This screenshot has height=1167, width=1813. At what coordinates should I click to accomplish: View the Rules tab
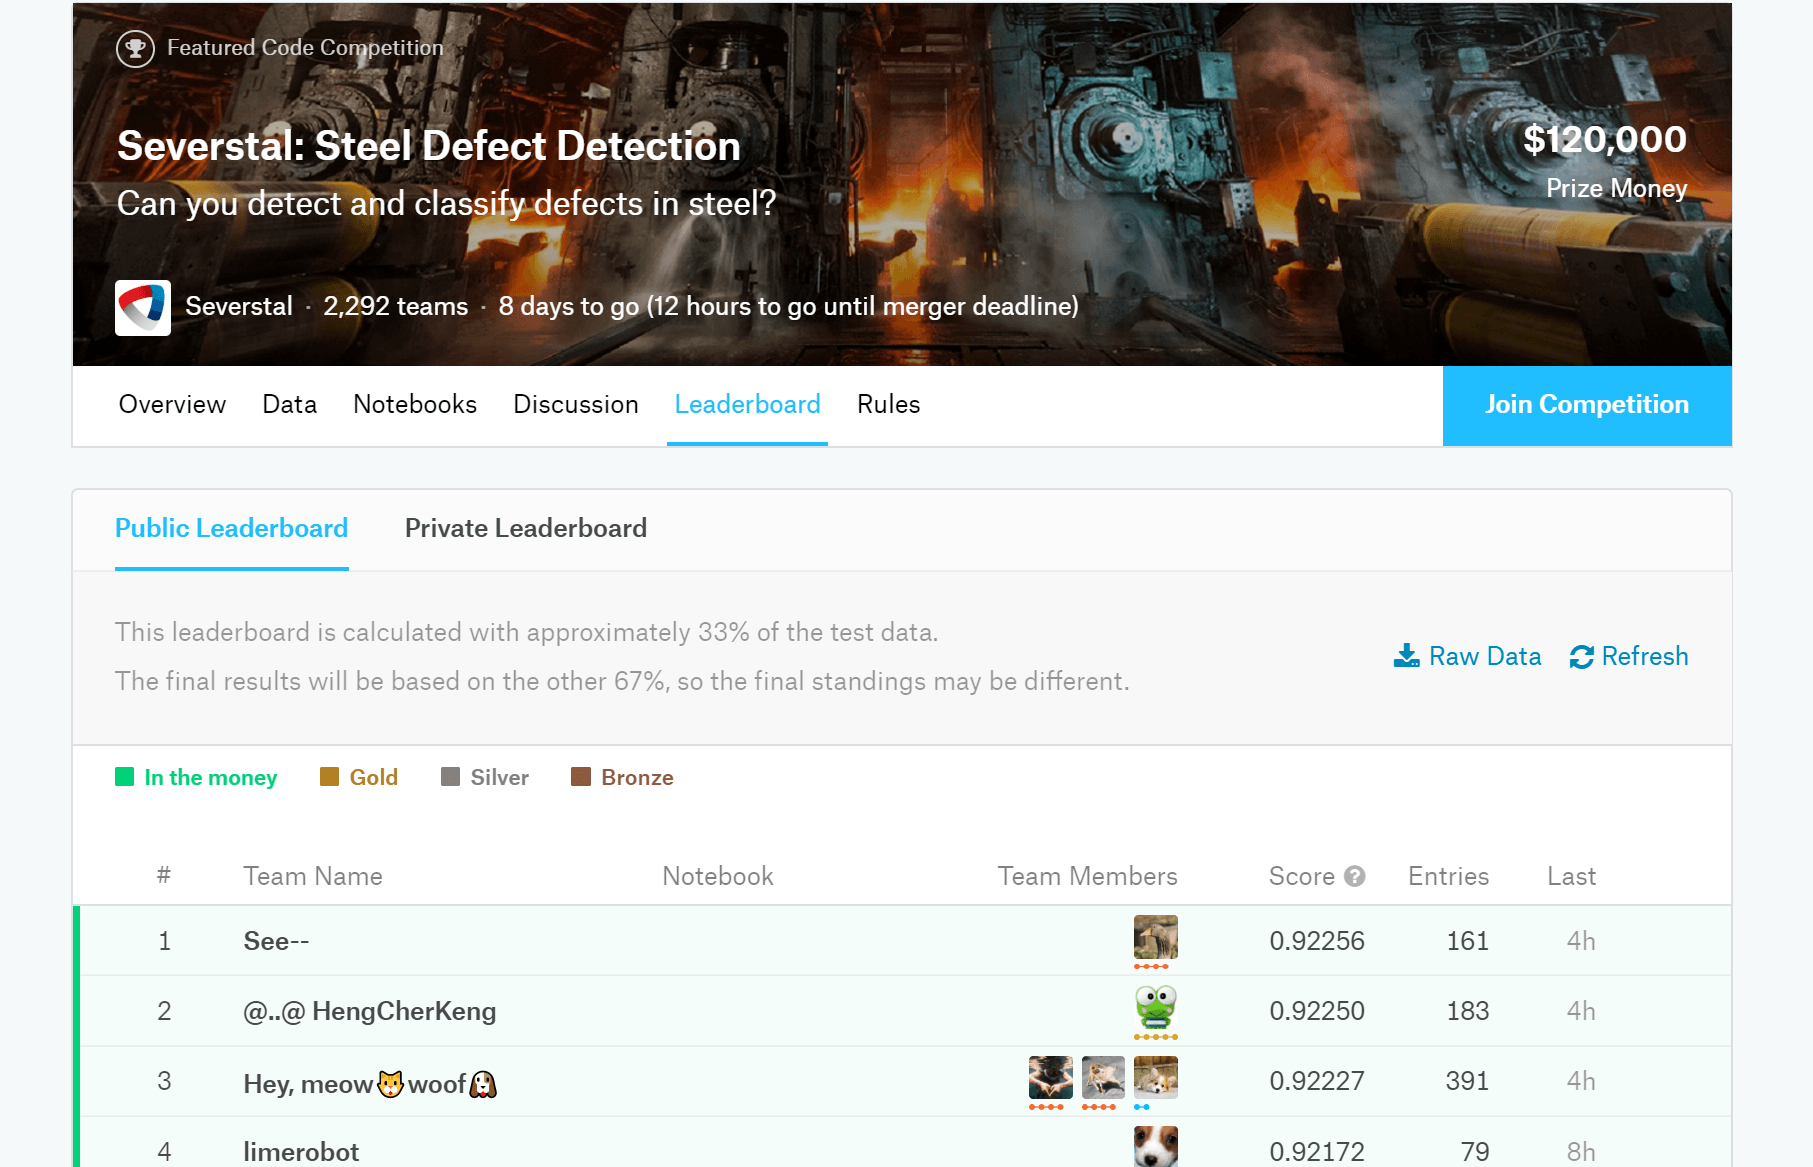pos(889,404)
